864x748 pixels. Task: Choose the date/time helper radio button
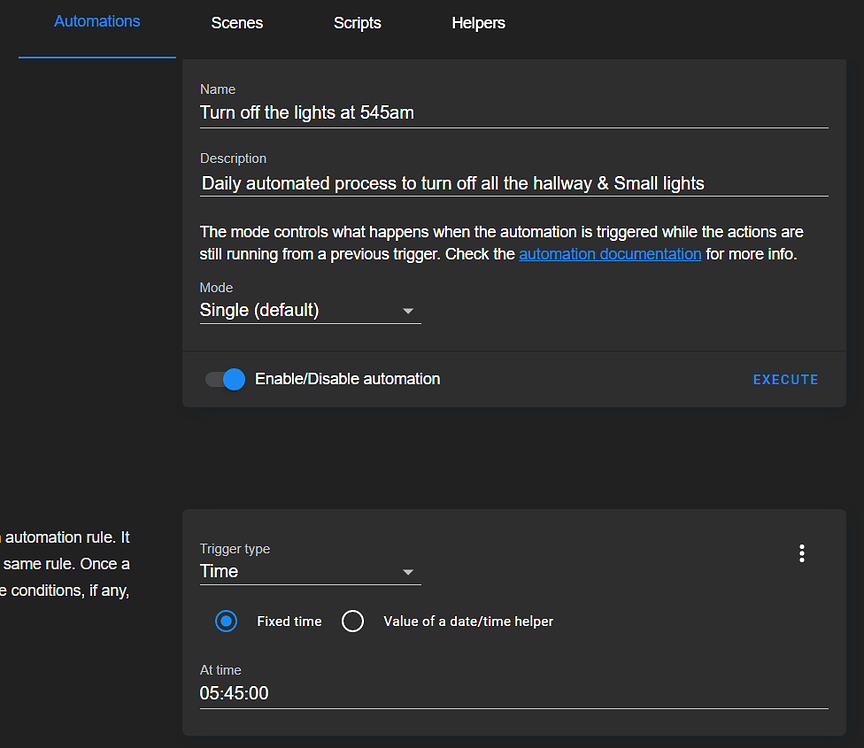[352, 621]
